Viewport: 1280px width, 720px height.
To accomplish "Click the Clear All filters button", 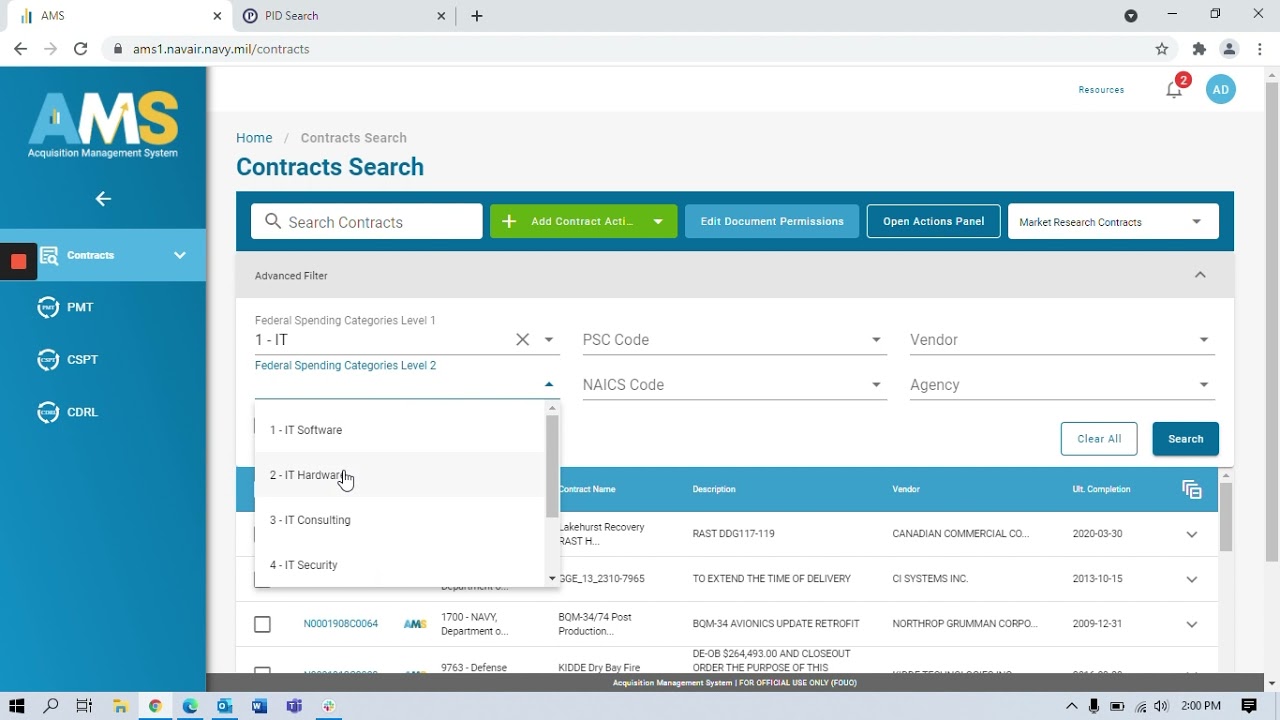I will point(1099,439).
